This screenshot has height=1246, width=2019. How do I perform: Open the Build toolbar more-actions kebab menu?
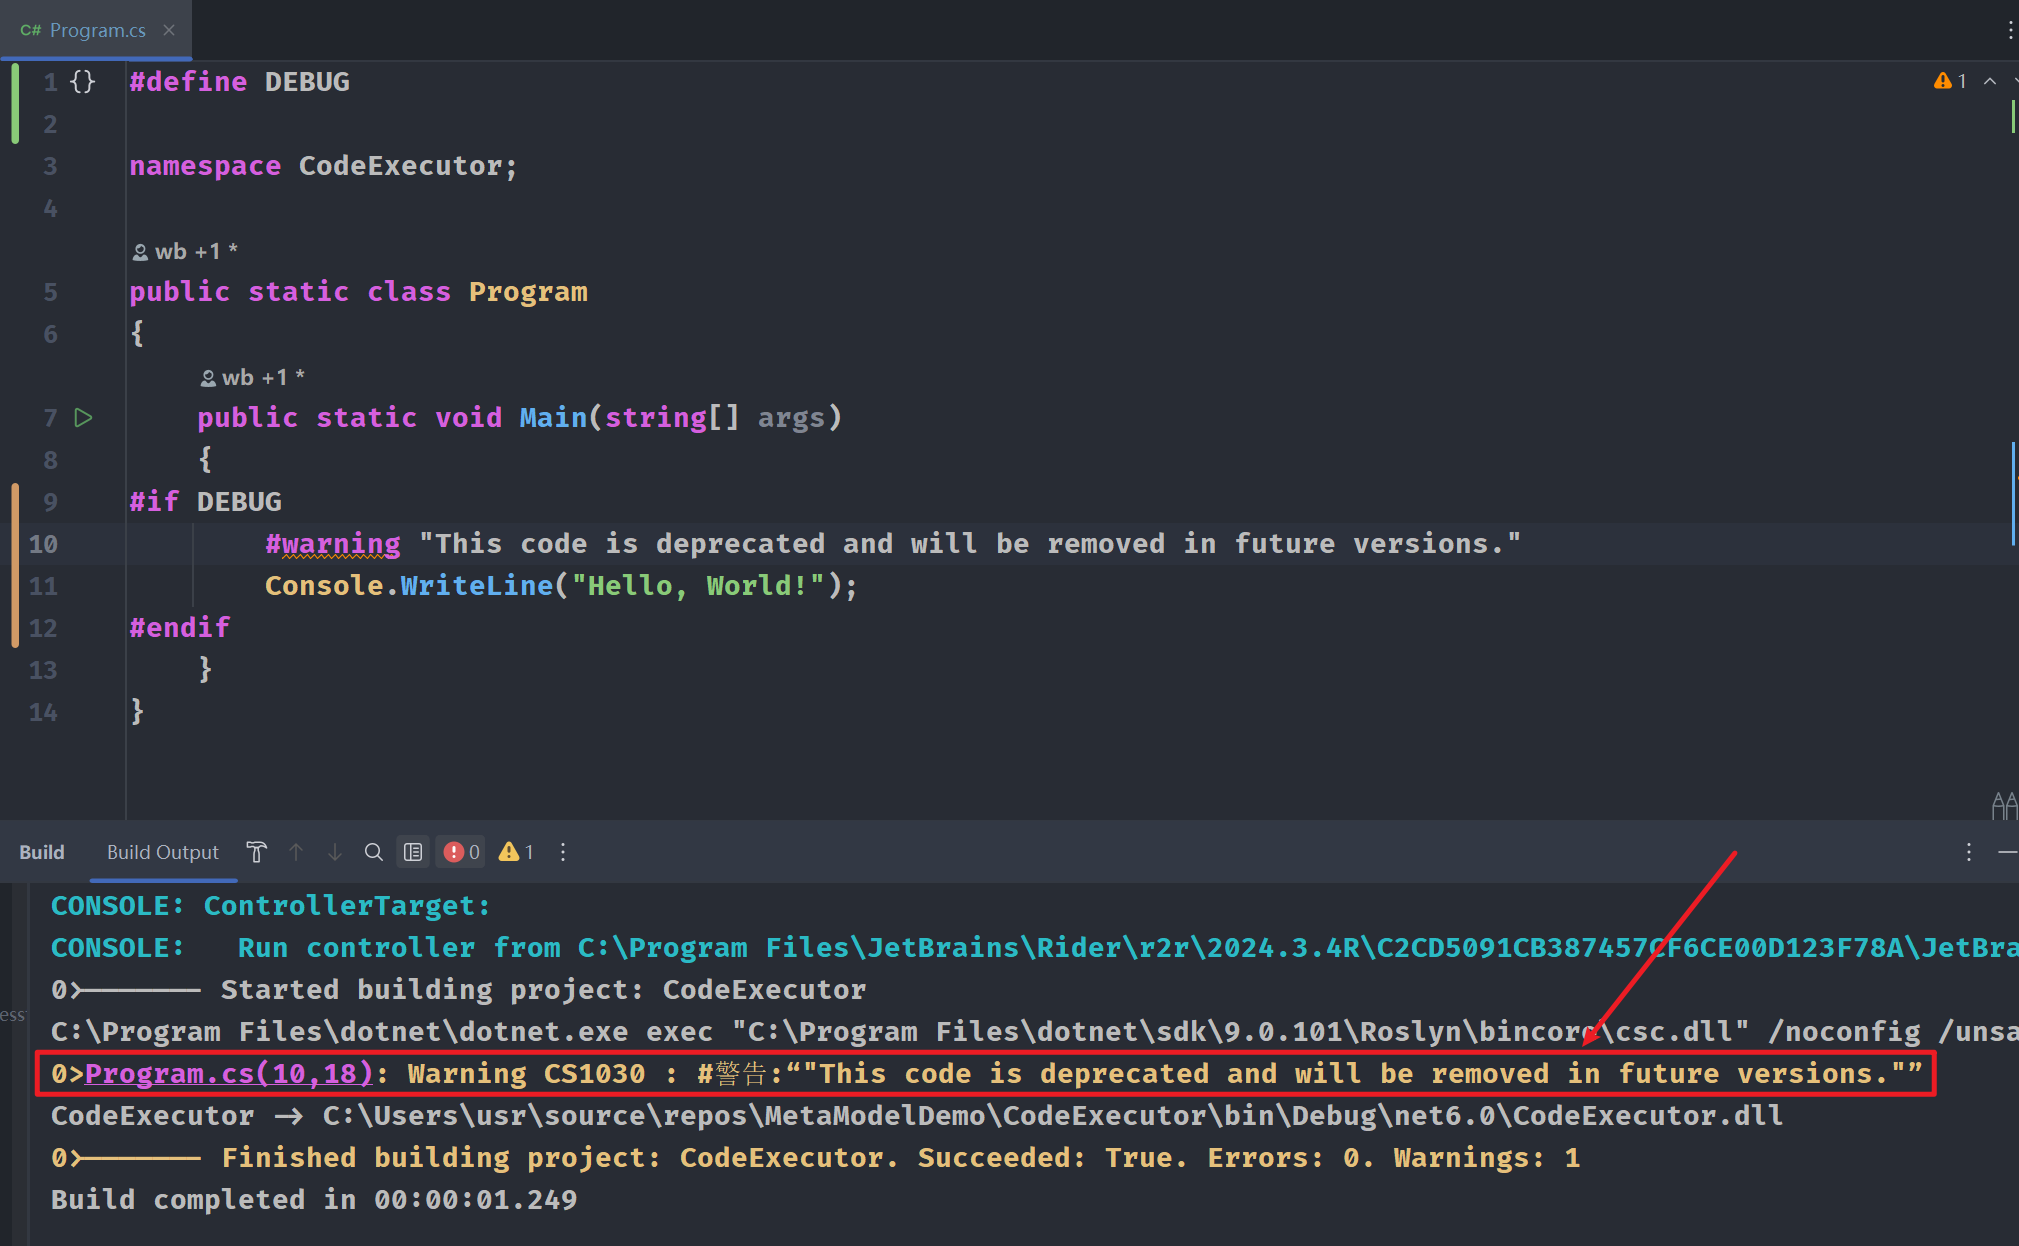tap(563, 852)
